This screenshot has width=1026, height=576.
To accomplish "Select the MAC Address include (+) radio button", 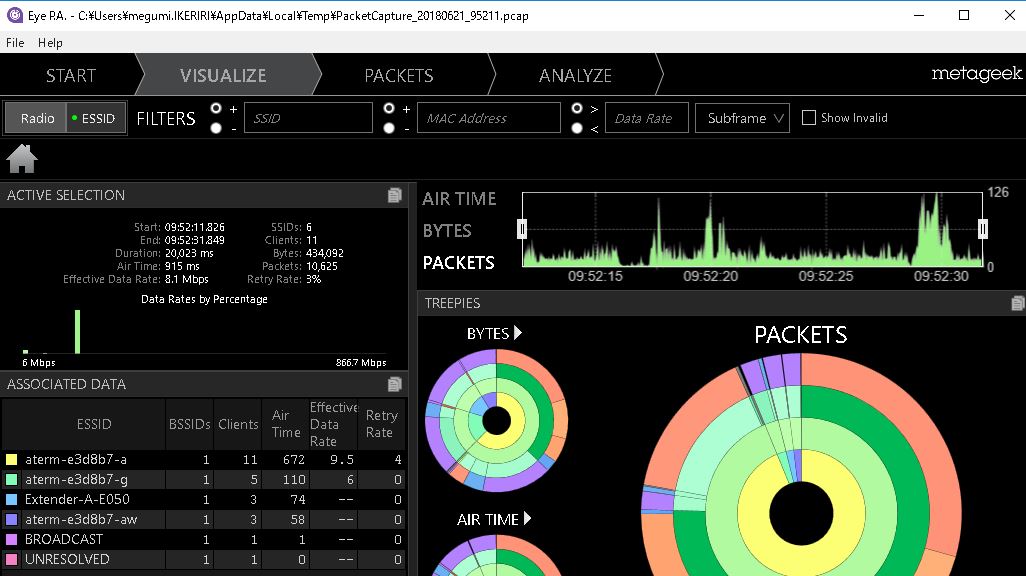I will (389, 109).
